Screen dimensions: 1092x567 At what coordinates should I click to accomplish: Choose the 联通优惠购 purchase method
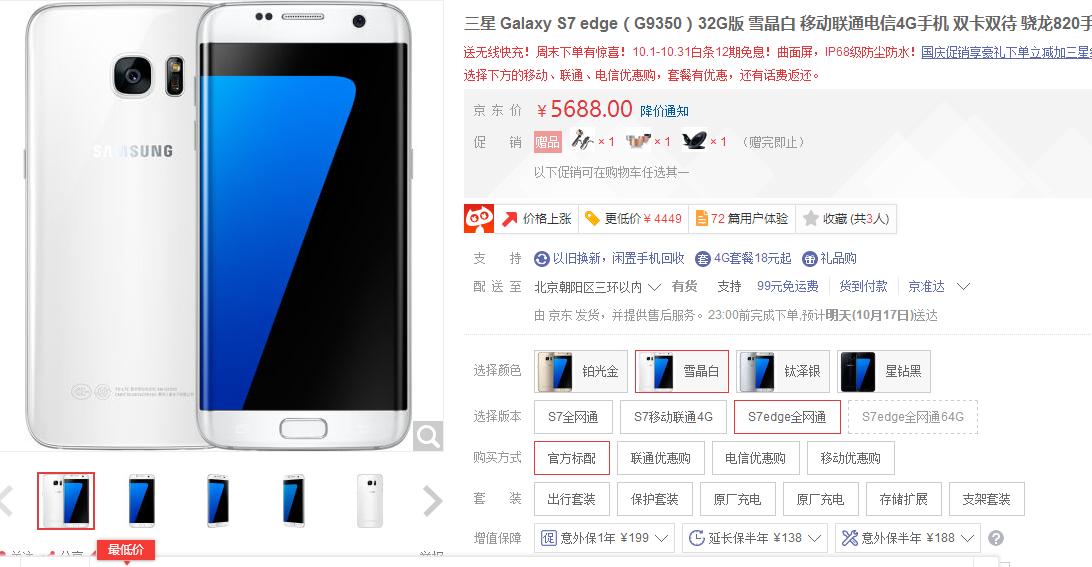[660, 458]
